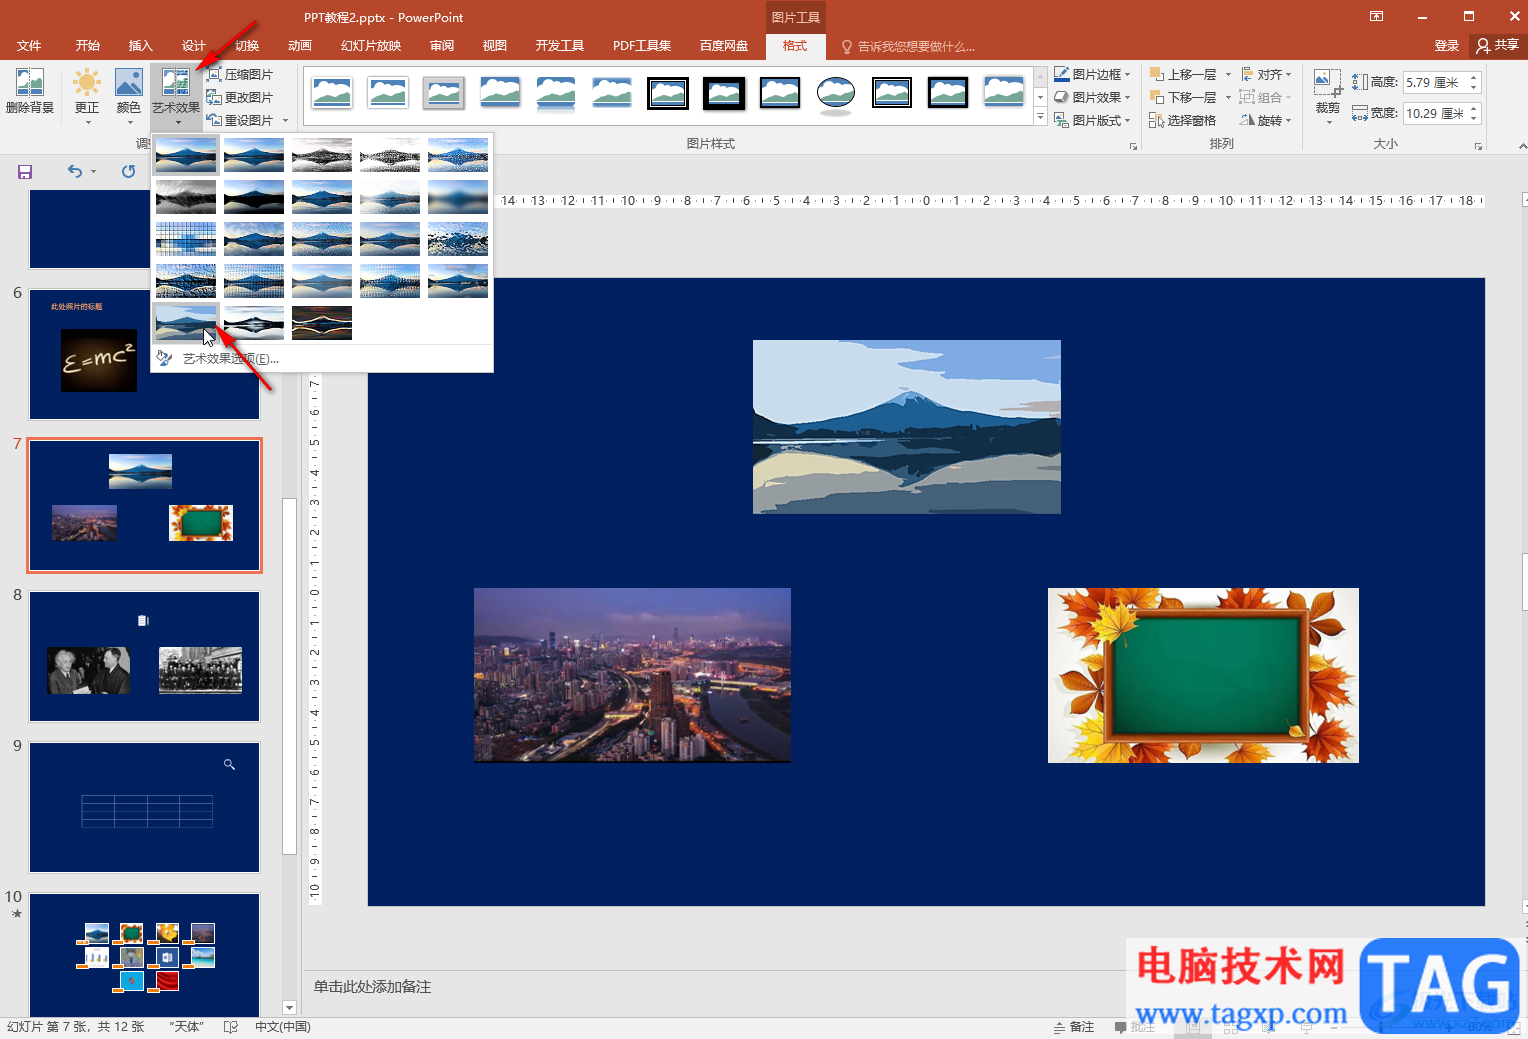
Task: Choose the glow edges effect thumbnail
Action: coord(322,322)
